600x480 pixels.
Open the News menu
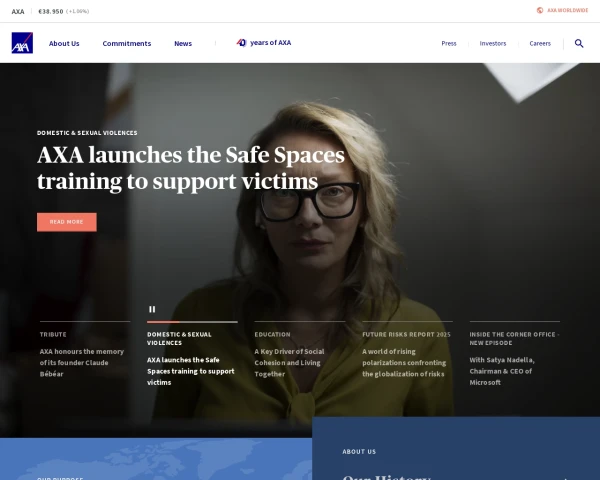point(183,43)
